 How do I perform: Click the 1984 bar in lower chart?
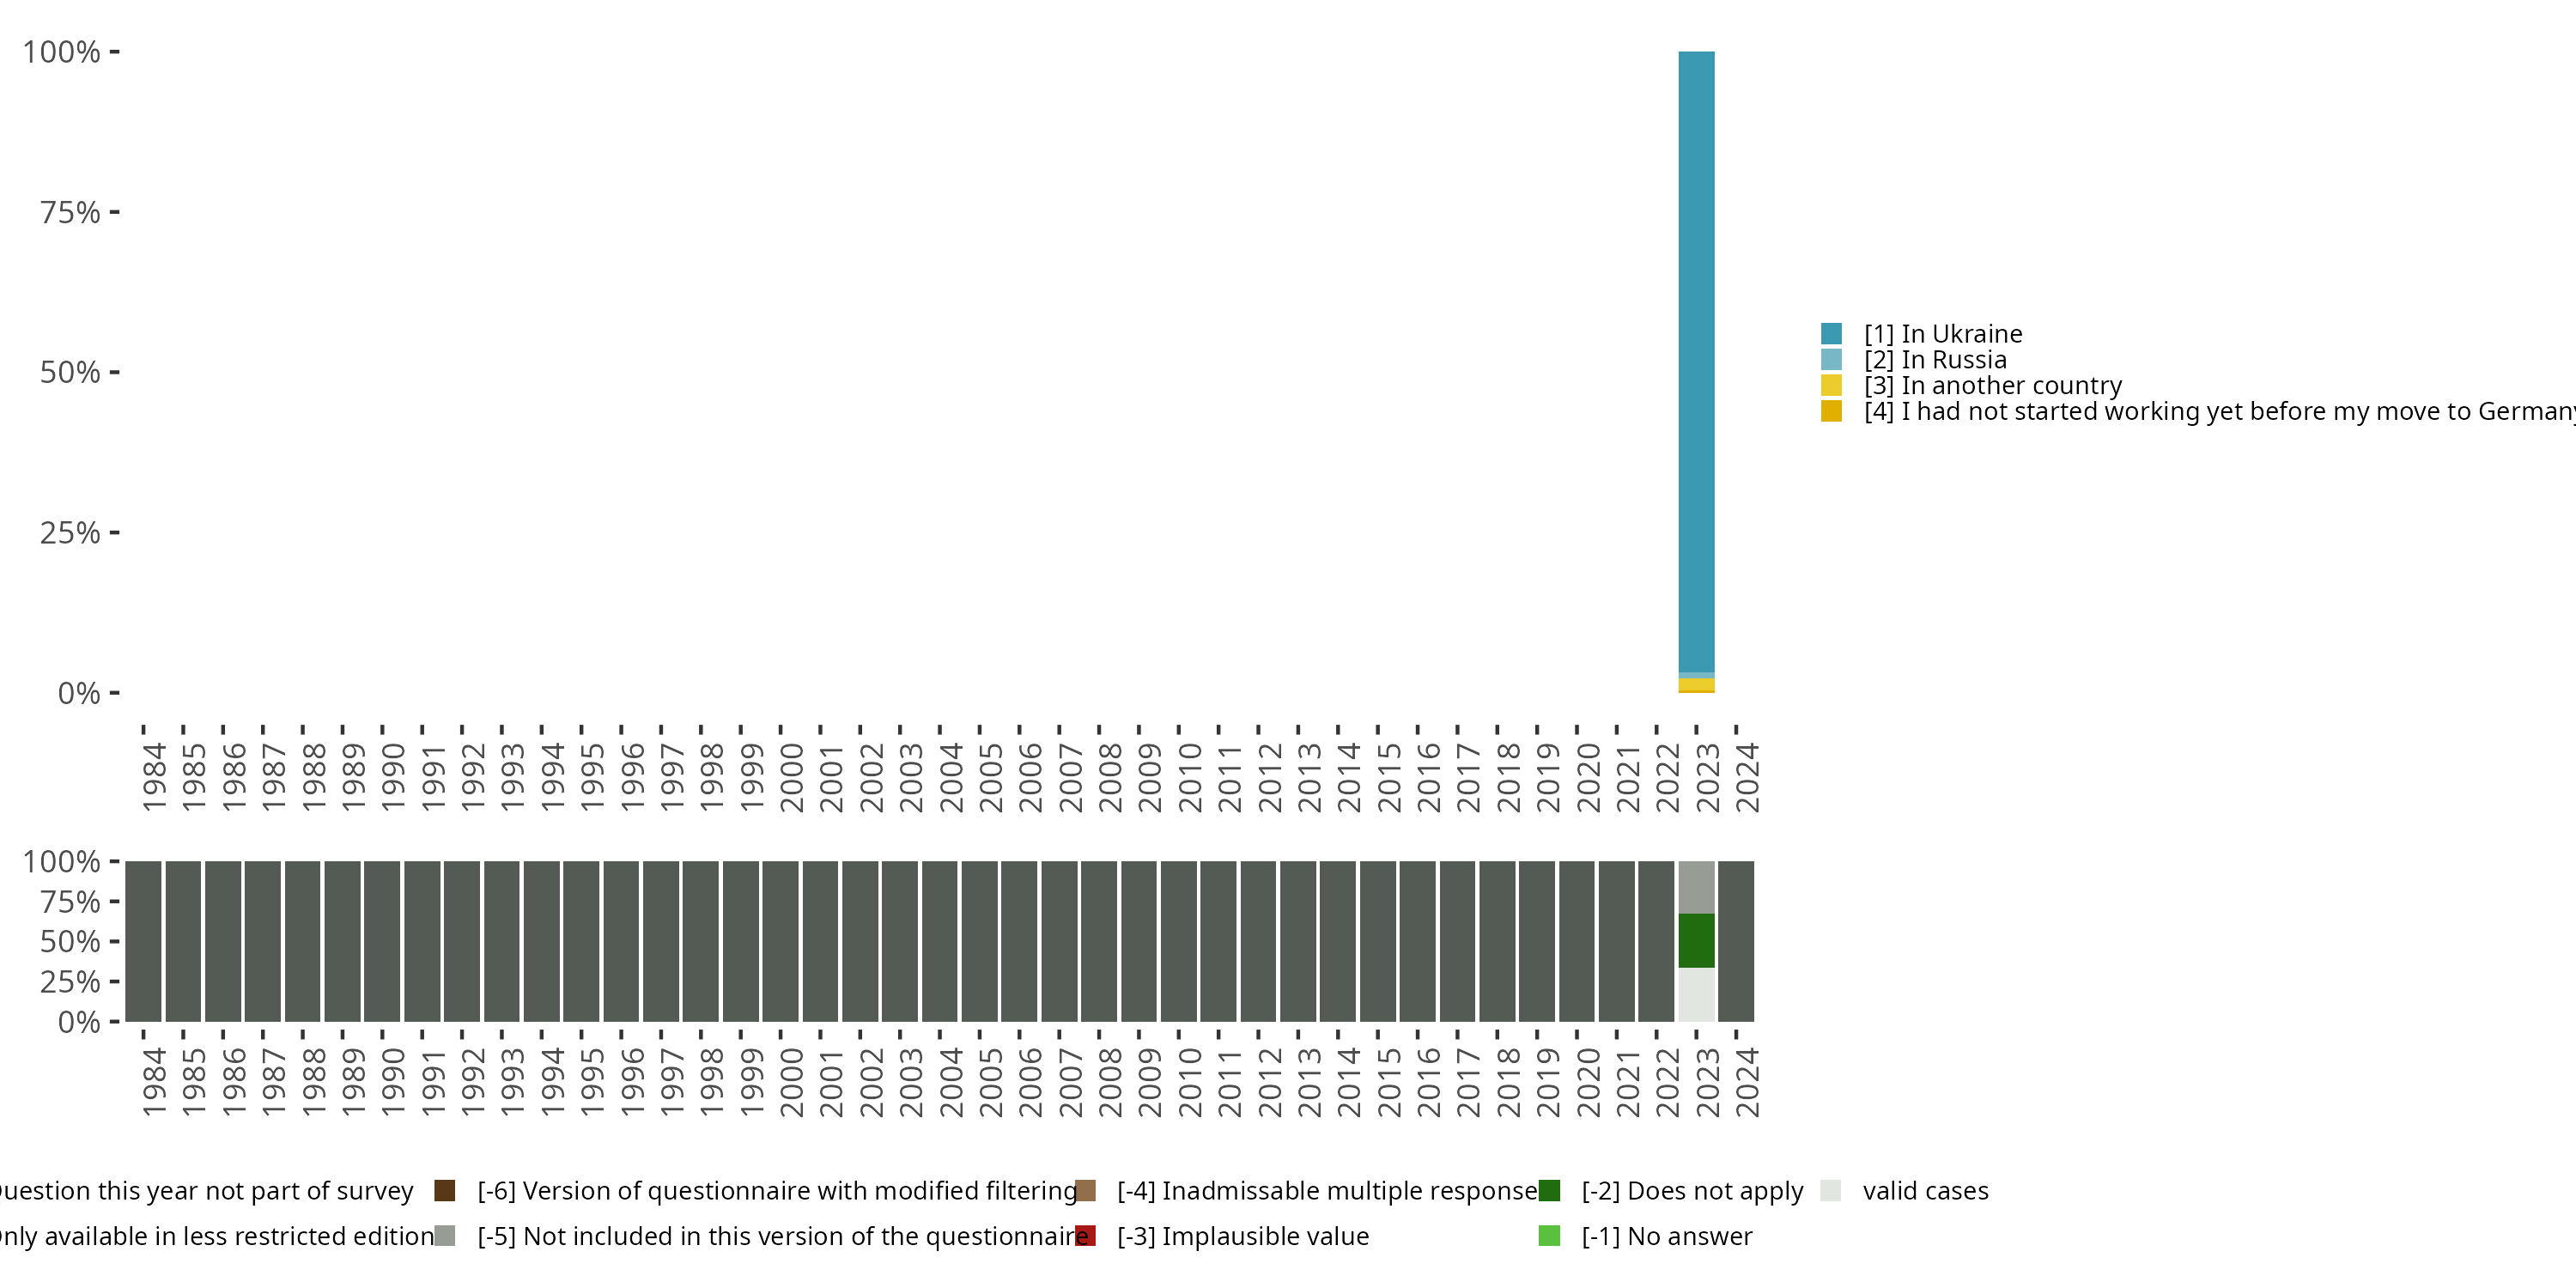click(x=144, y=940)
